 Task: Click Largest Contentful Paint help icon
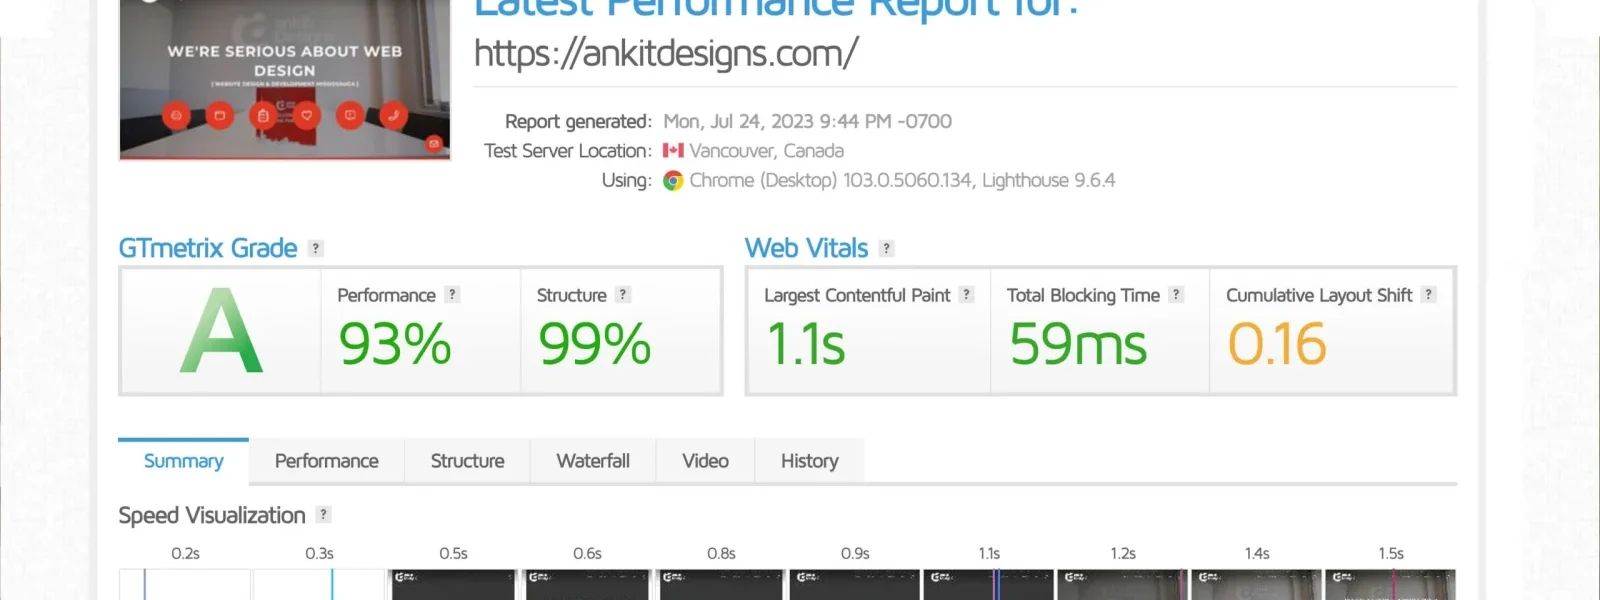click(966, 294)
